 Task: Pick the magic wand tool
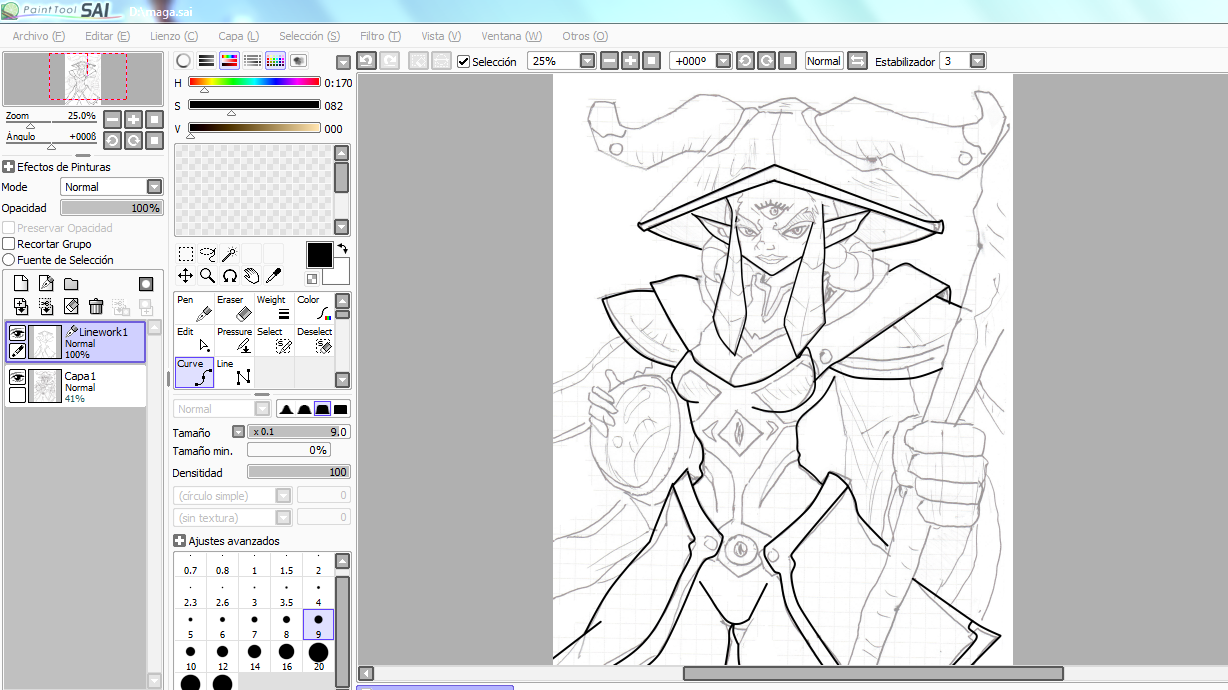pyautogui.click(x=230, y=254)
